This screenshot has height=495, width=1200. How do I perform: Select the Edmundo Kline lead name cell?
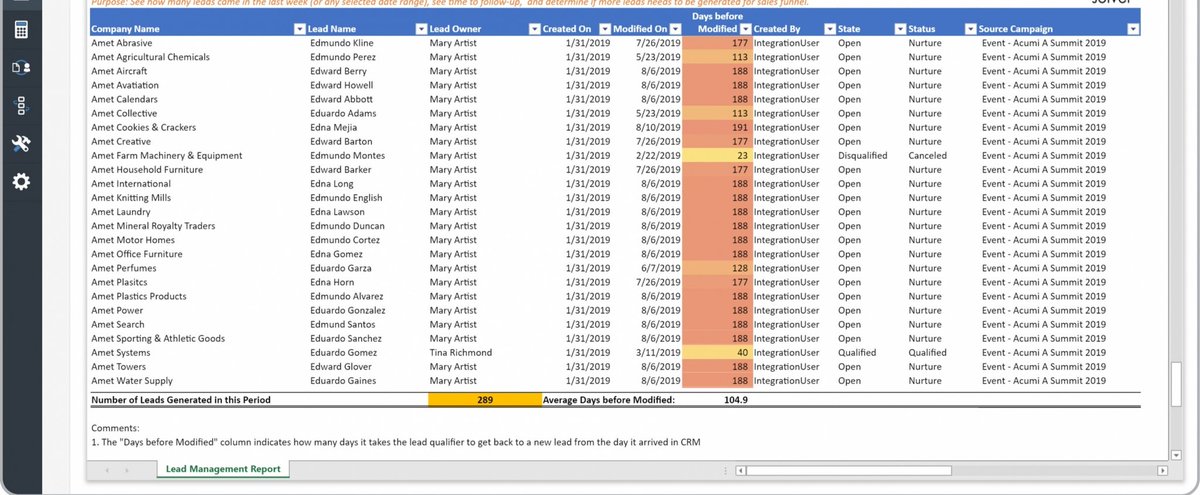341,43
